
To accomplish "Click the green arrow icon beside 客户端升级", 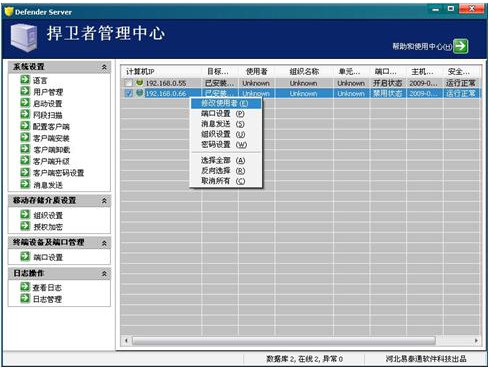I will tap(25, 160).
